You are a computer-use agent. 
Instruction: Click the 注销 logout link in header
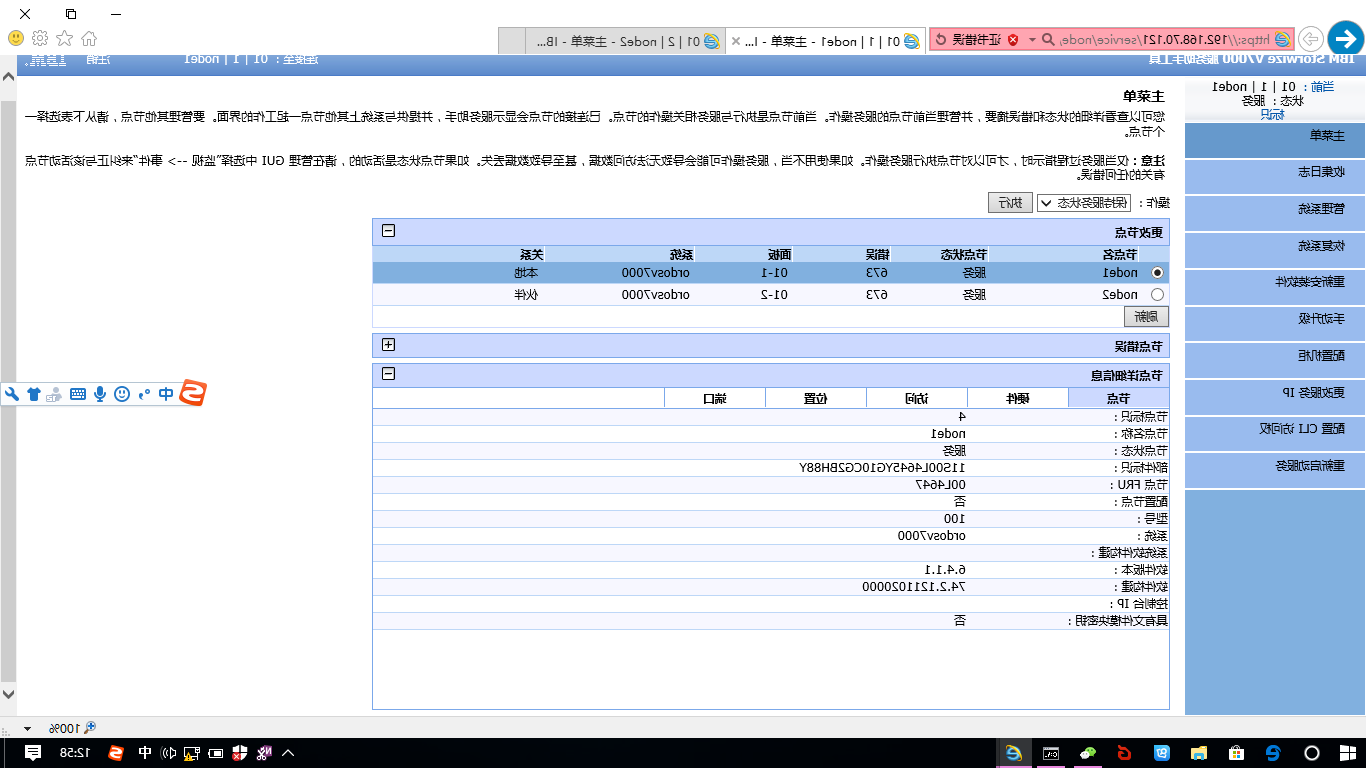100,60
